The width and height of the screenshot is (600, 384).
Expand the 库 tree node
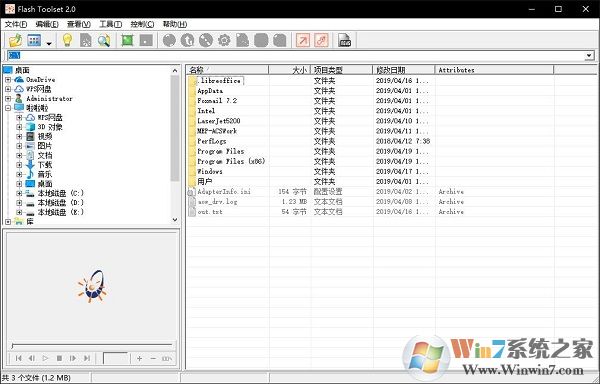pyautogui.click(x=8, y=221)
